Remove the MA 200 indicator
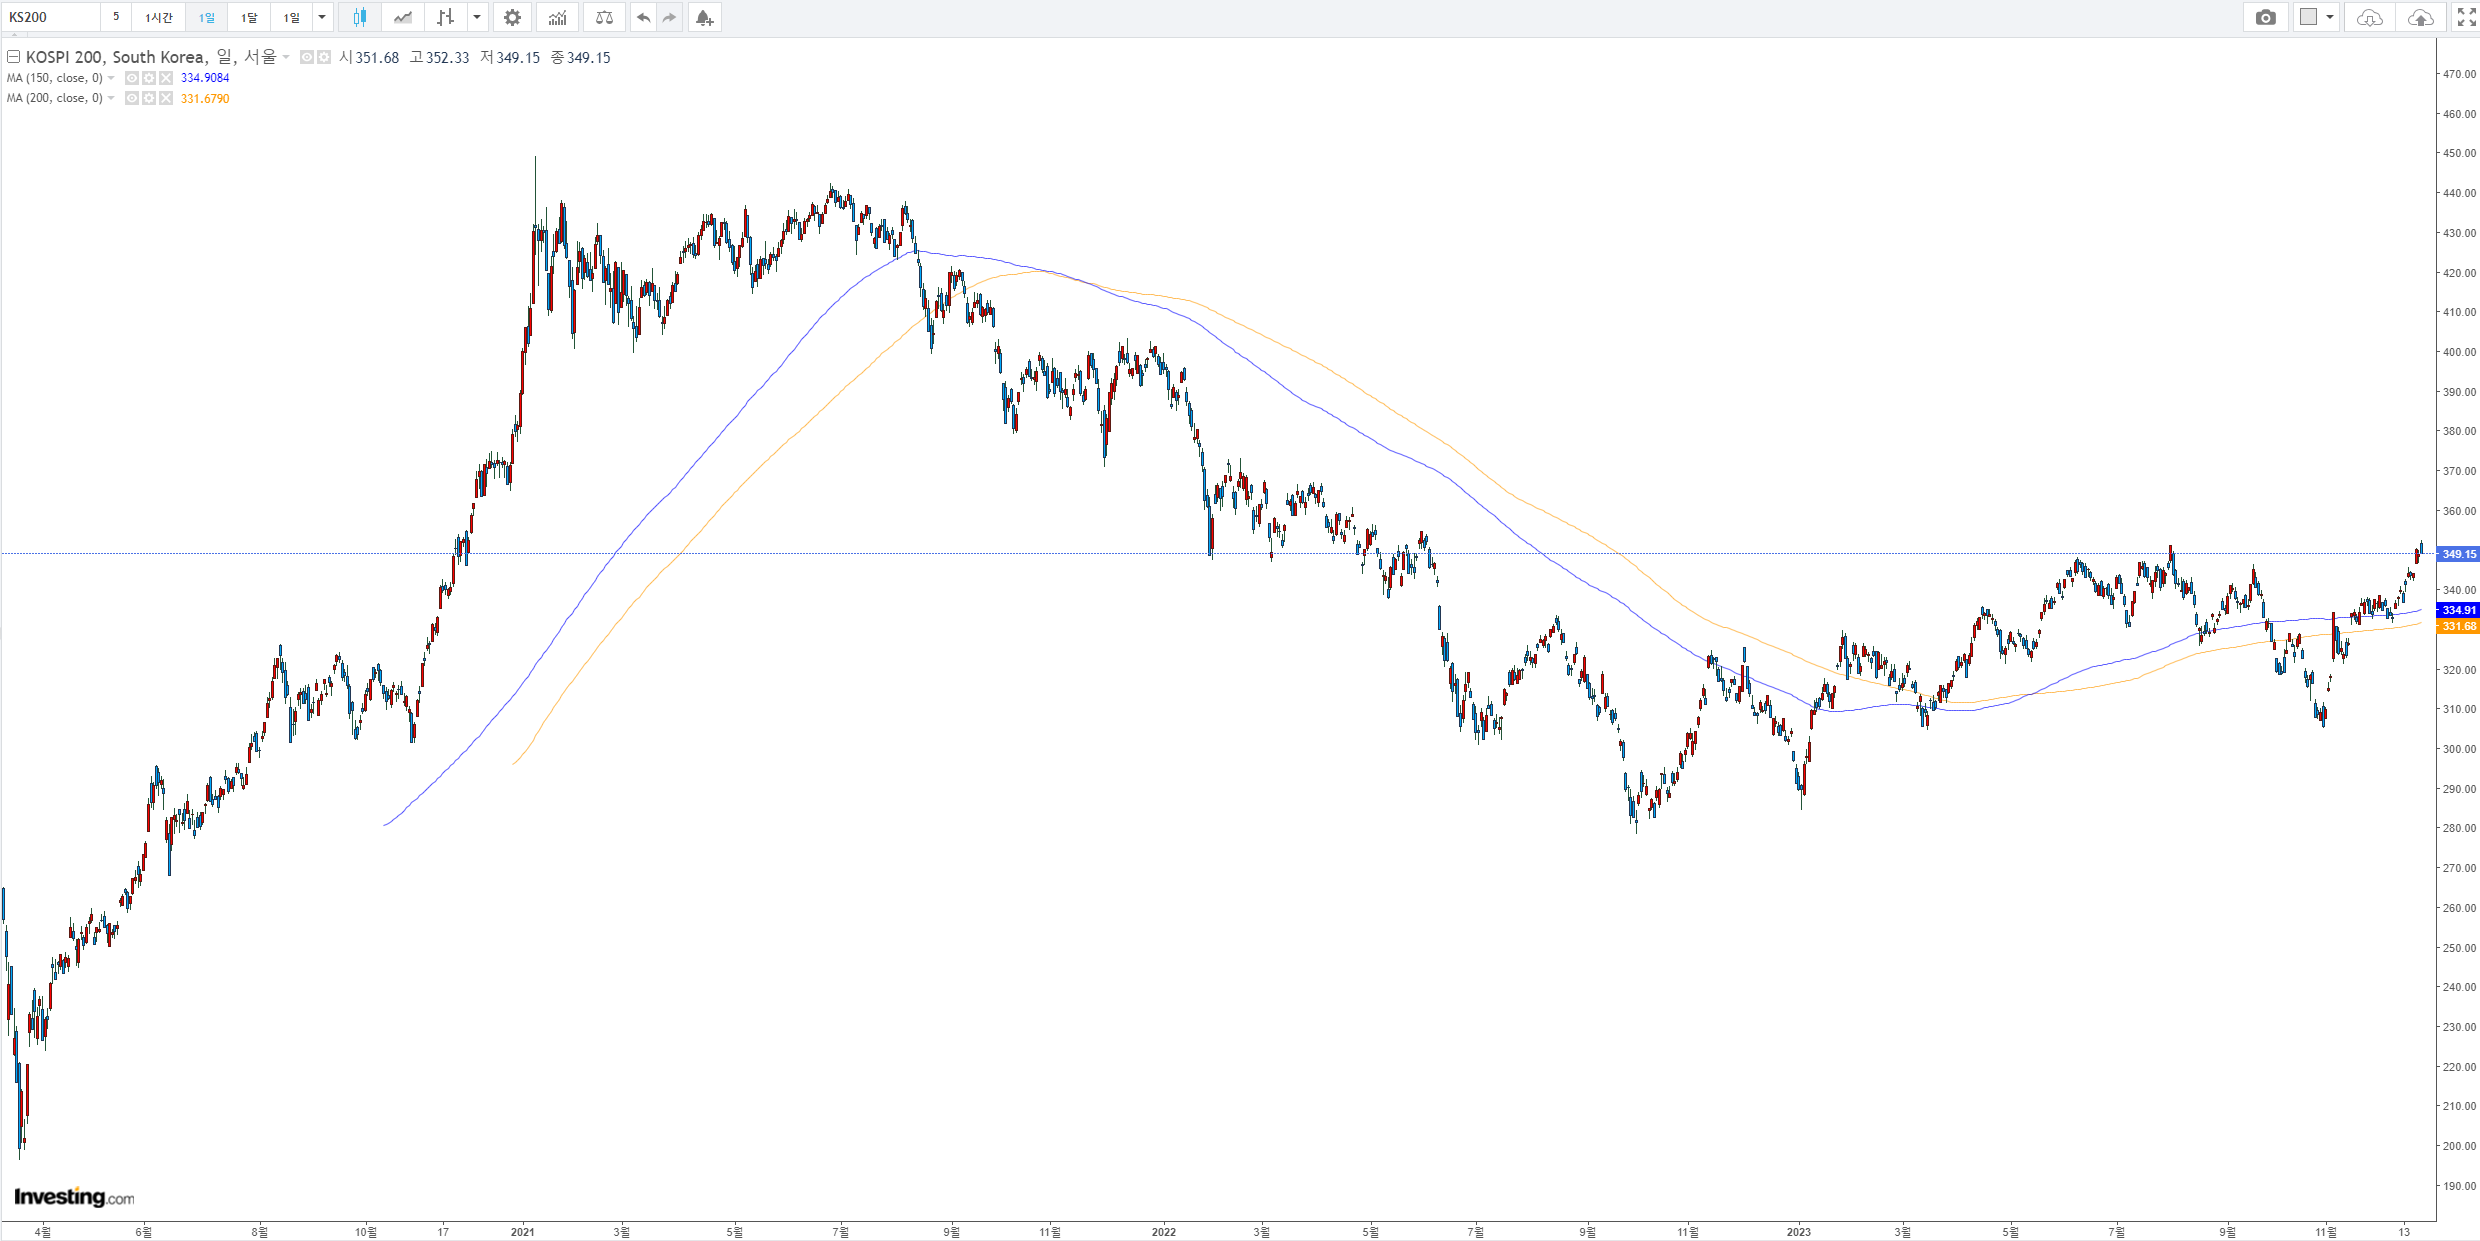Screen dimensions: 2480x1241 point(166,98)
